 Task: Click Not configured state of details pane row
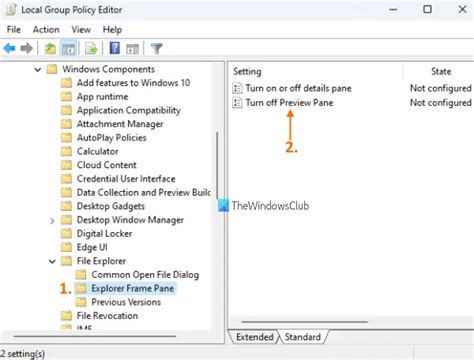[440, 88]
